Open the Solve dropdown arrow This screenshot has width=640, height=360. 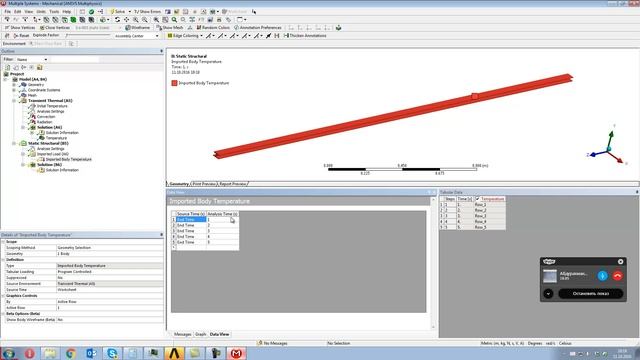click(129, 11)
